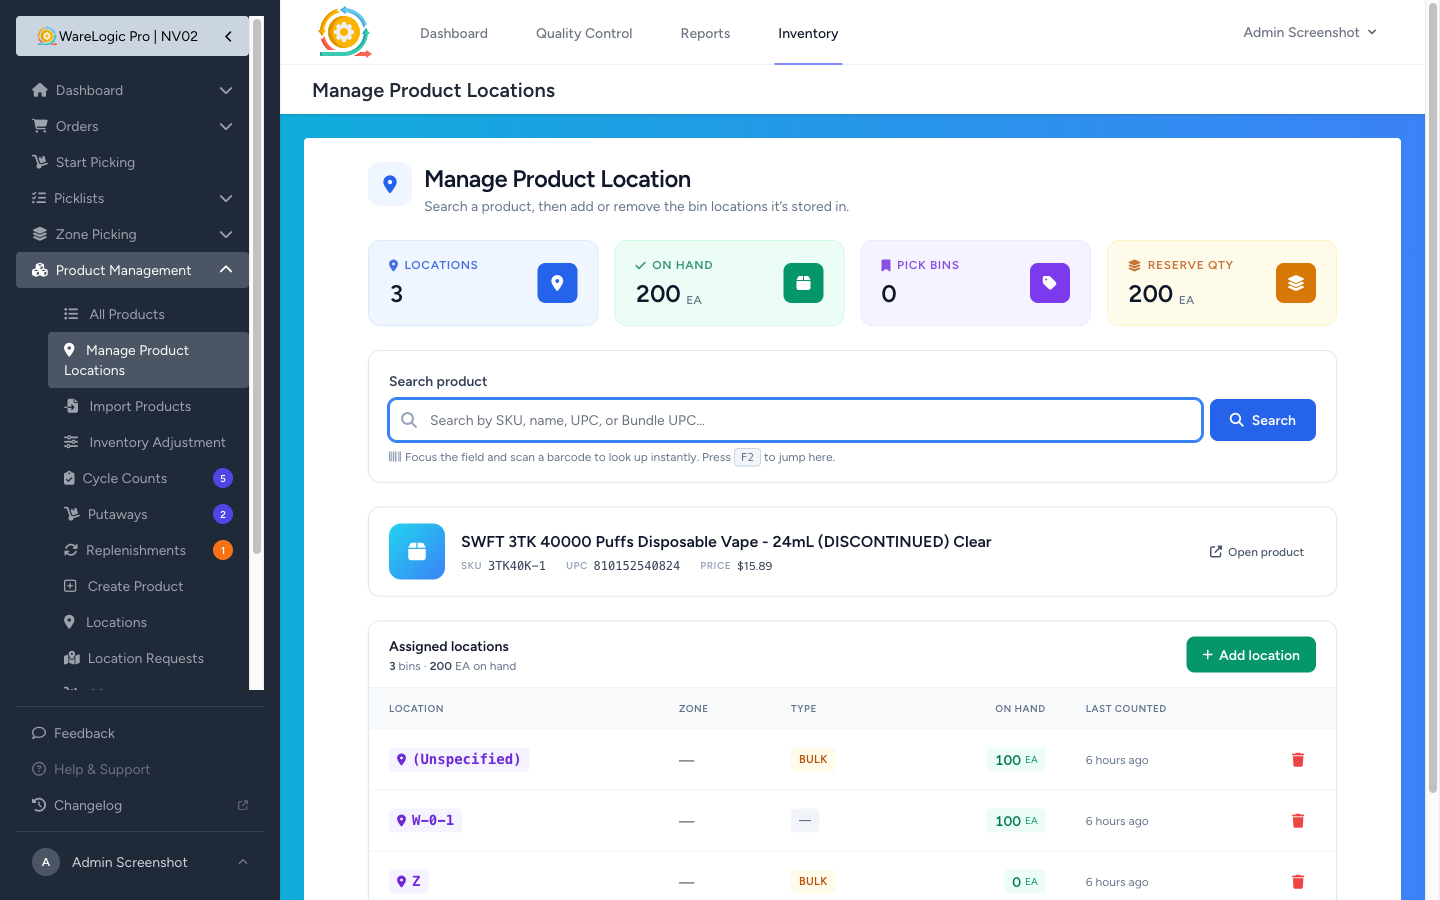
Task: Expand the Picklists sidebar section
Action: point(226,198)
